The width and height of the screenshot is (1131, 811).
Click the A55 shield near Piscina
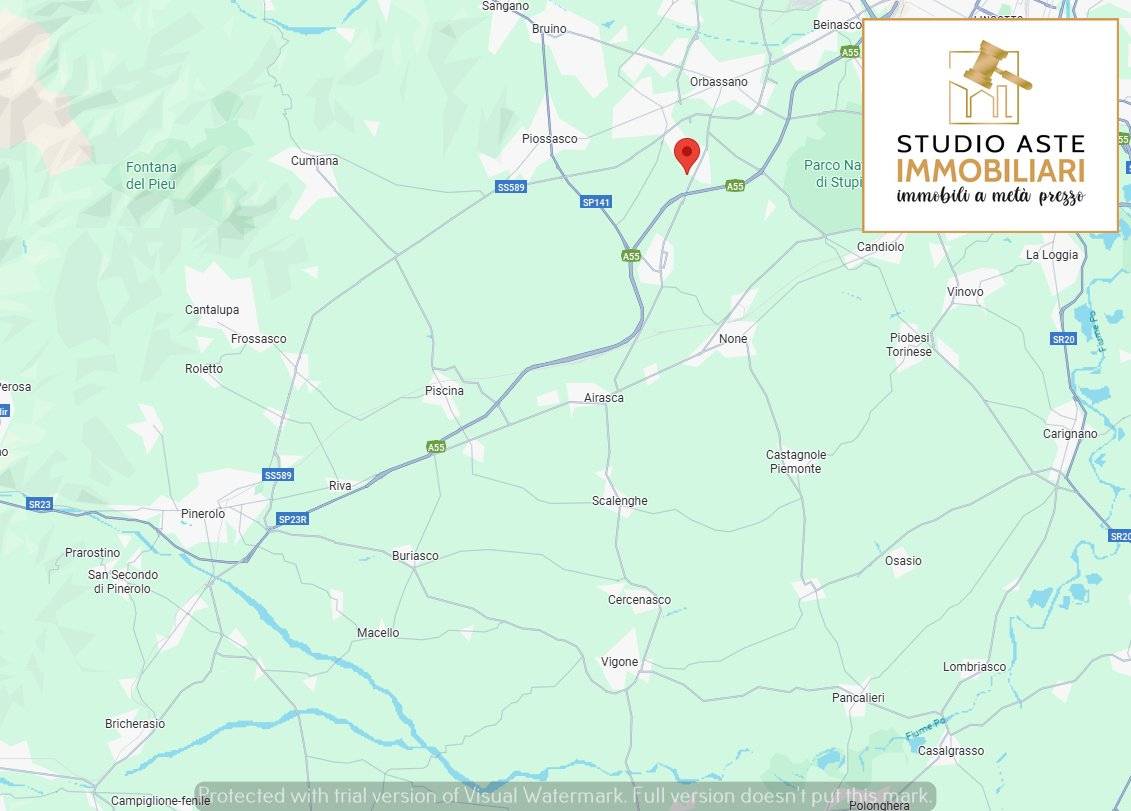click(x=436, y=447)
